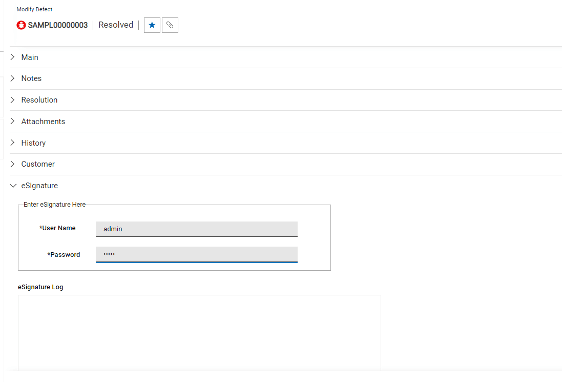The width and height of the screenshot is (562, 382).
Task: Focus the User Name input field
Action: point(197,229)
